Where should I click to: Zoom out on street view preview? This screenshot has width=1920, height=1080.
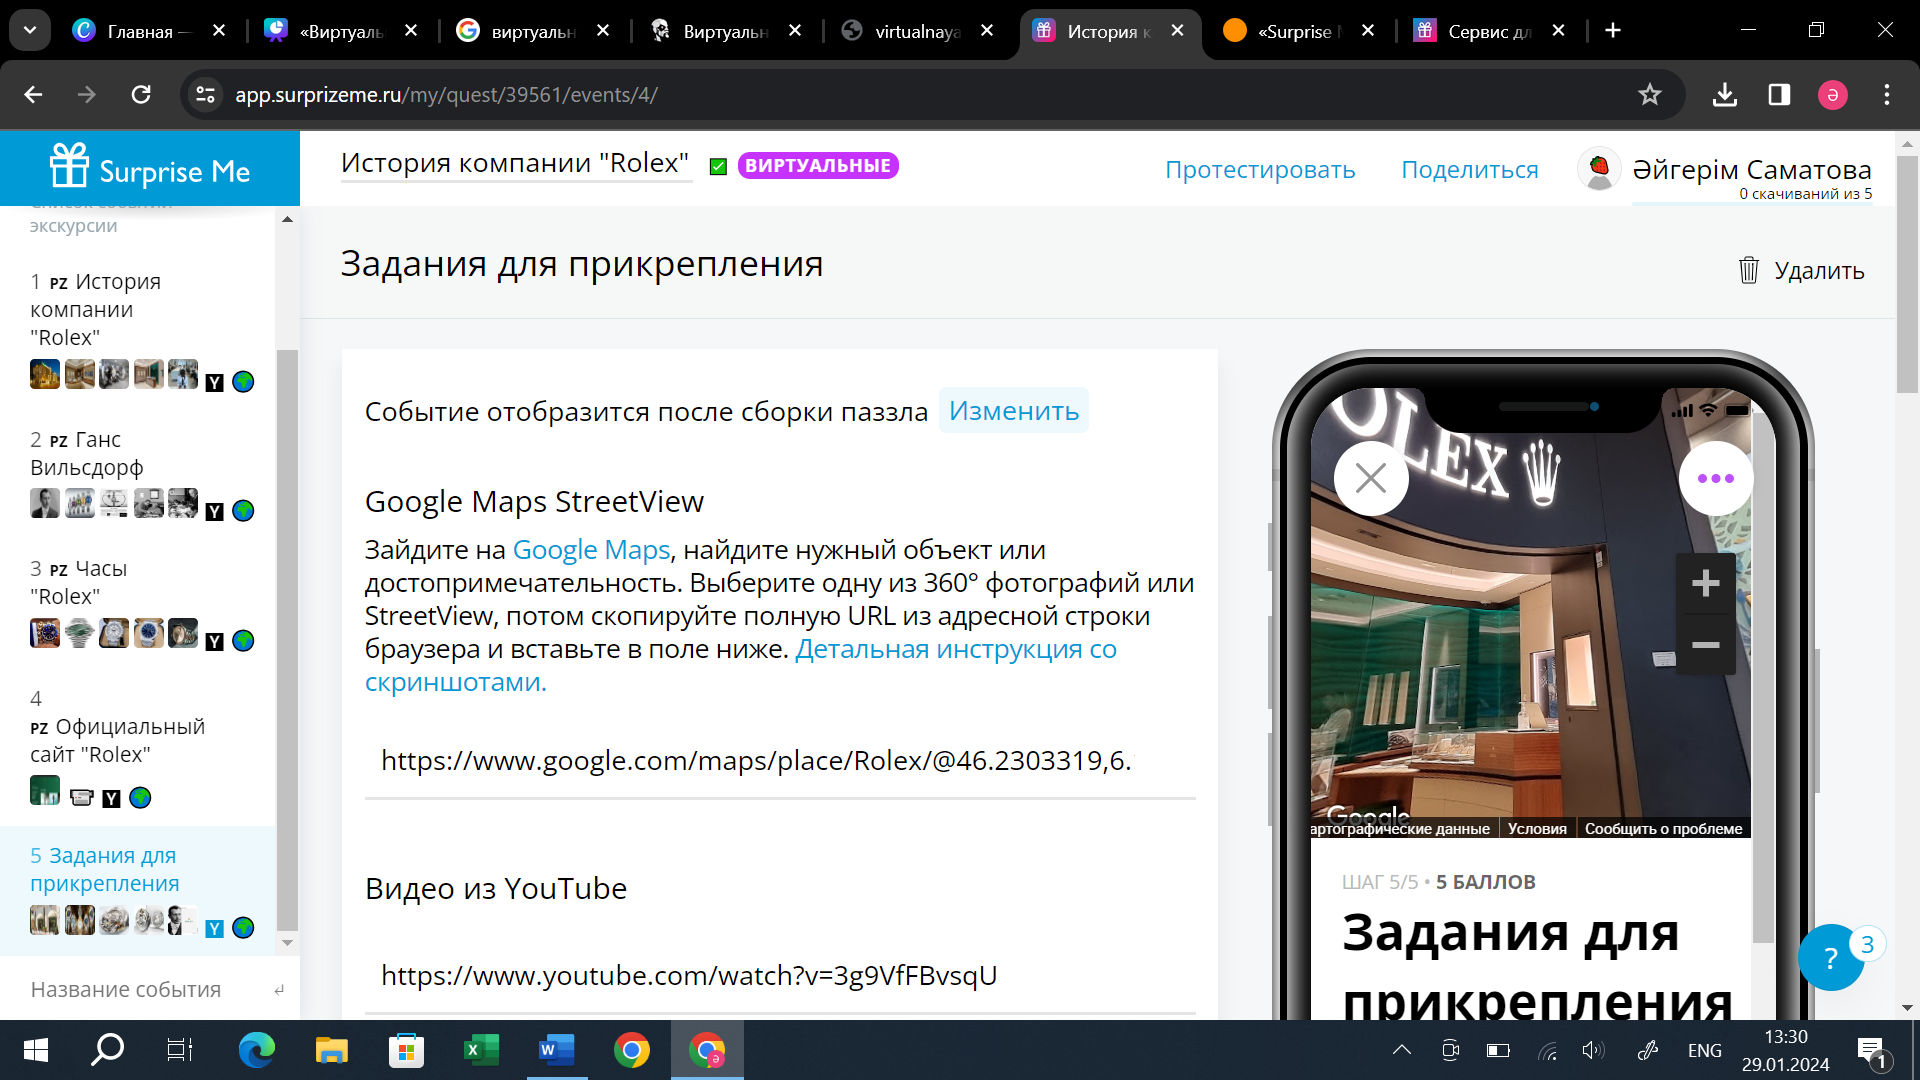[x=1705, y=645]
